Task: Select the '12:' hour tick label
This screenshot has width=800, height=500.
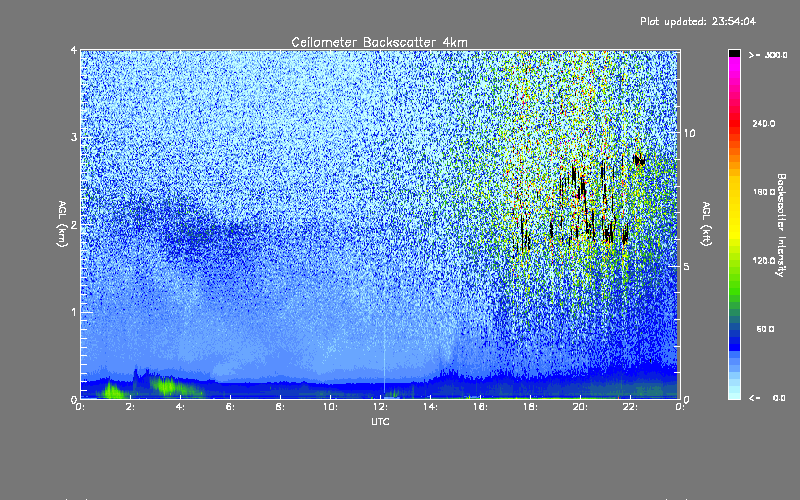Action: [381, 407]
